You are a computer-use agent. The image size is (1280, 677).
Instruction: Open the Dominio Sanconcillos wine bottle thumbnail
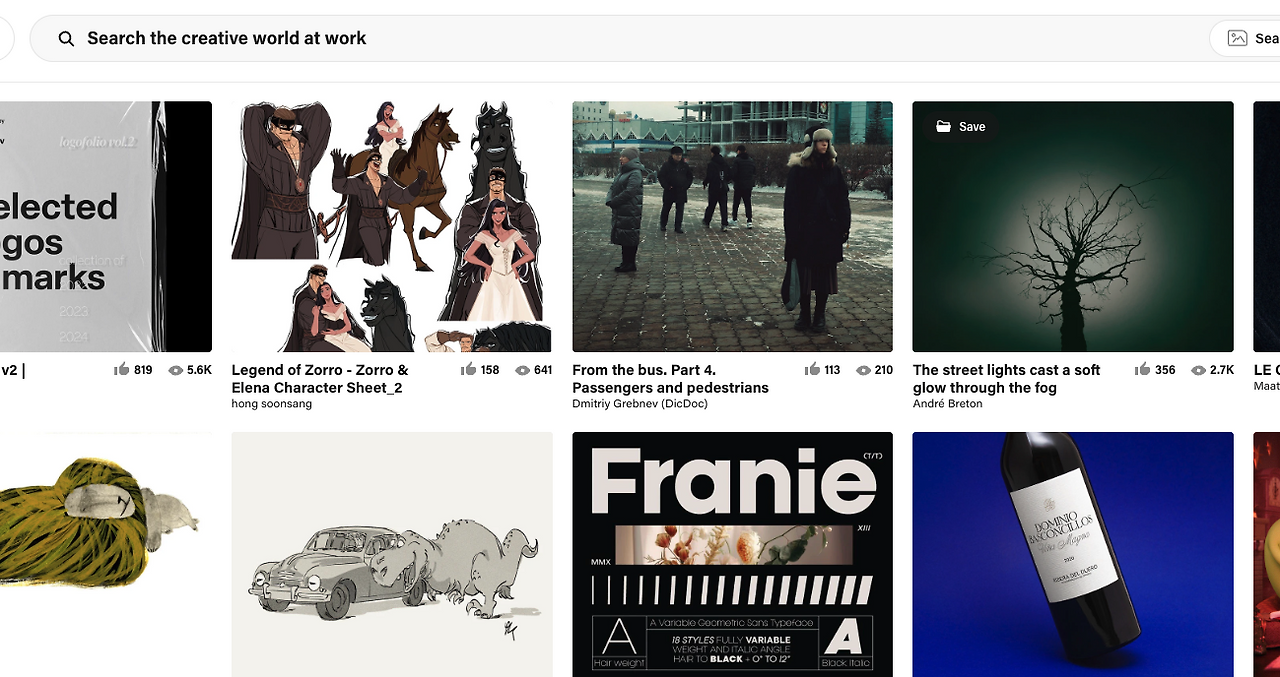[x=1073, y=555]
